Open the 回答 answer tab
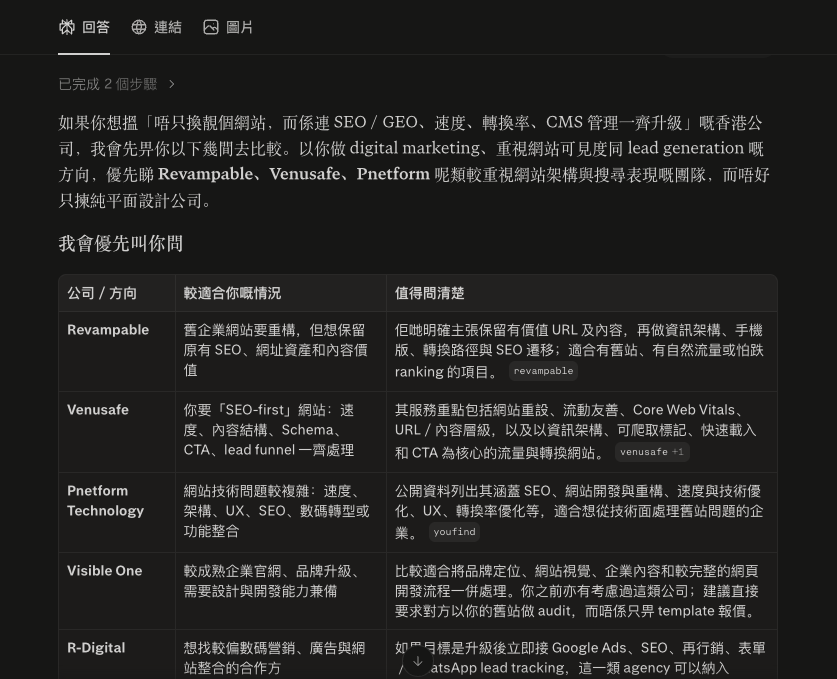This screenshot has width=837, height=679. click(x=84, y=27)
